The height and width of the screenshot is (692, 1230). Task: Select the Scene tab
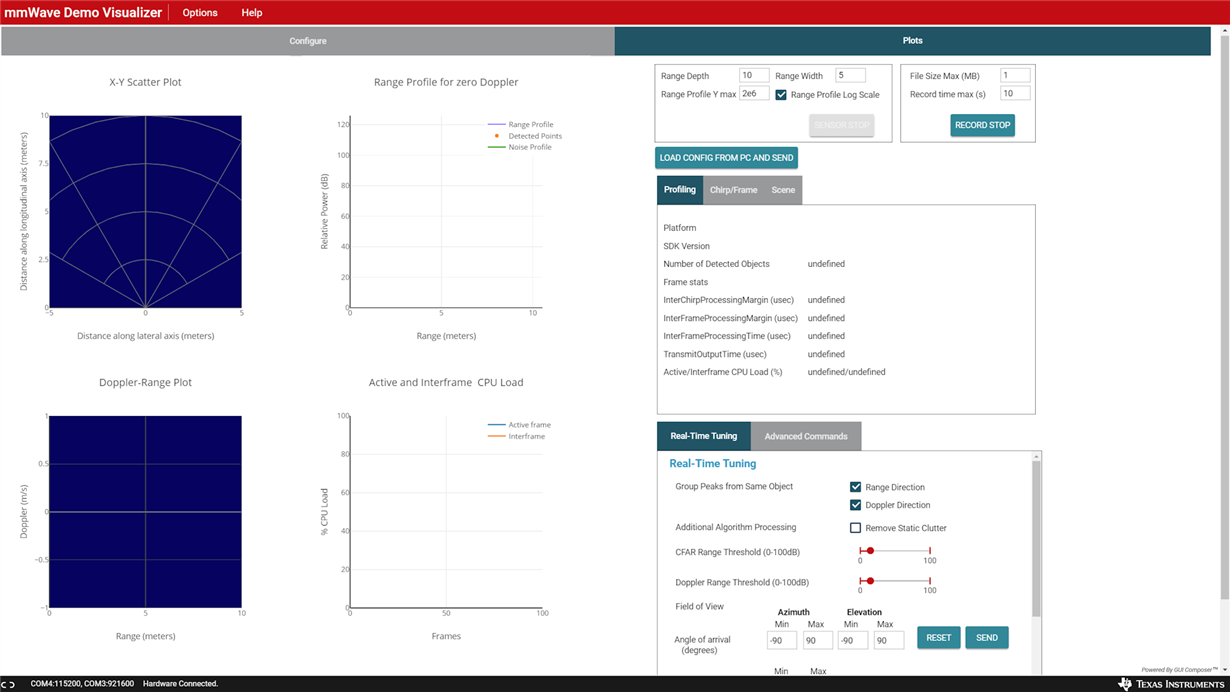783,190
